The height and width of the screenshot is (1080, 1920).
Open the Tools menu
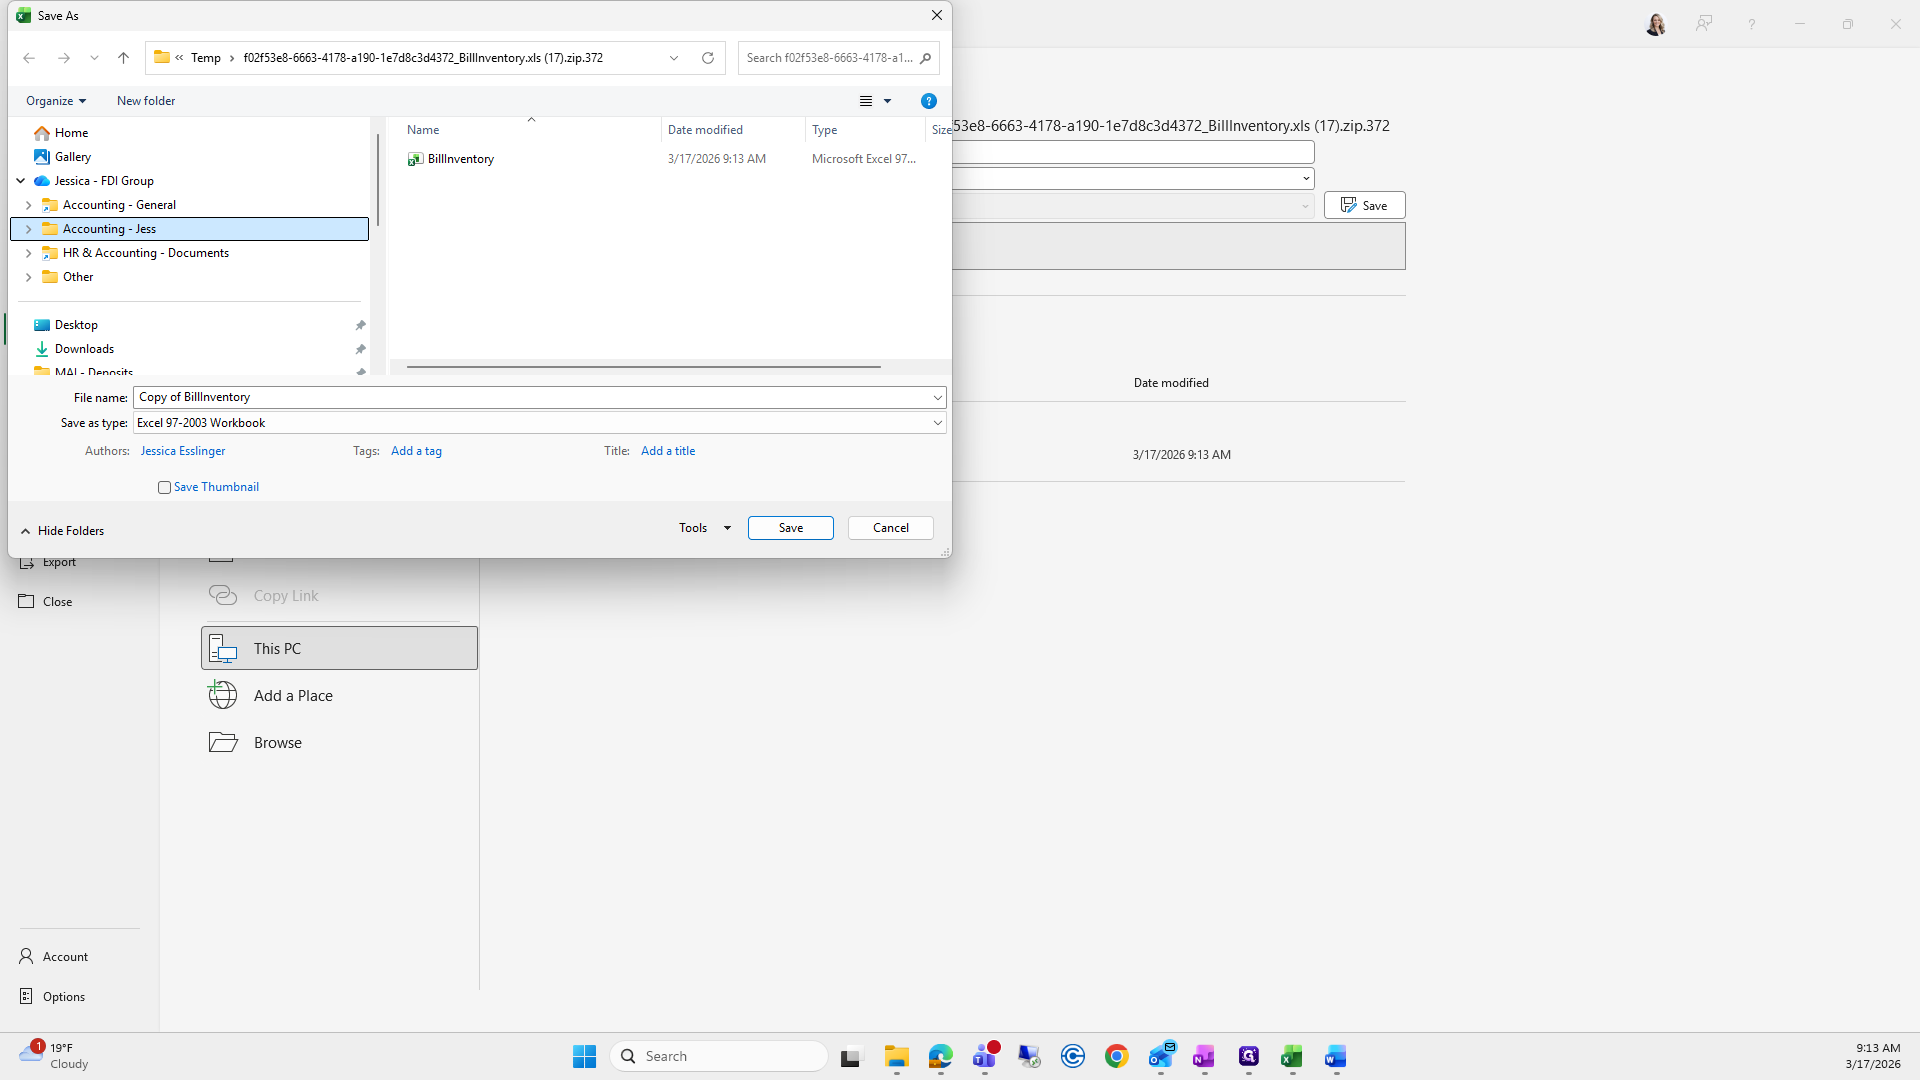704,528
